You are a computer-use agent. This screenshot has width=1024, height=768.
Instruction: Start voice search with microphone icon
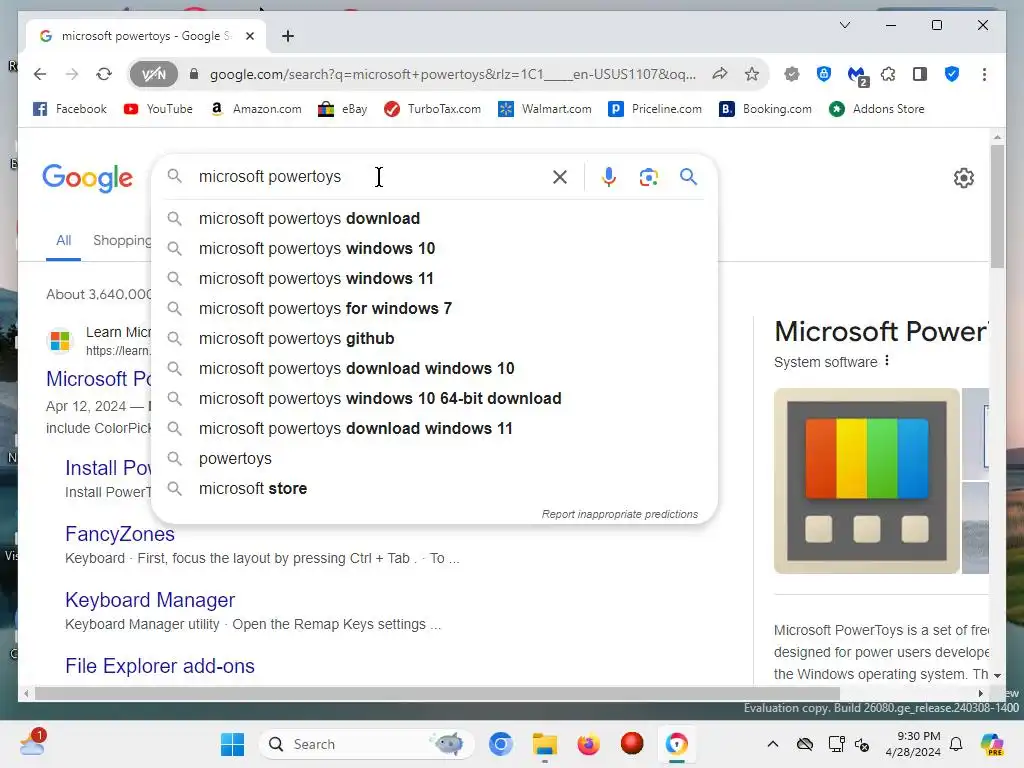pos(609,177)
